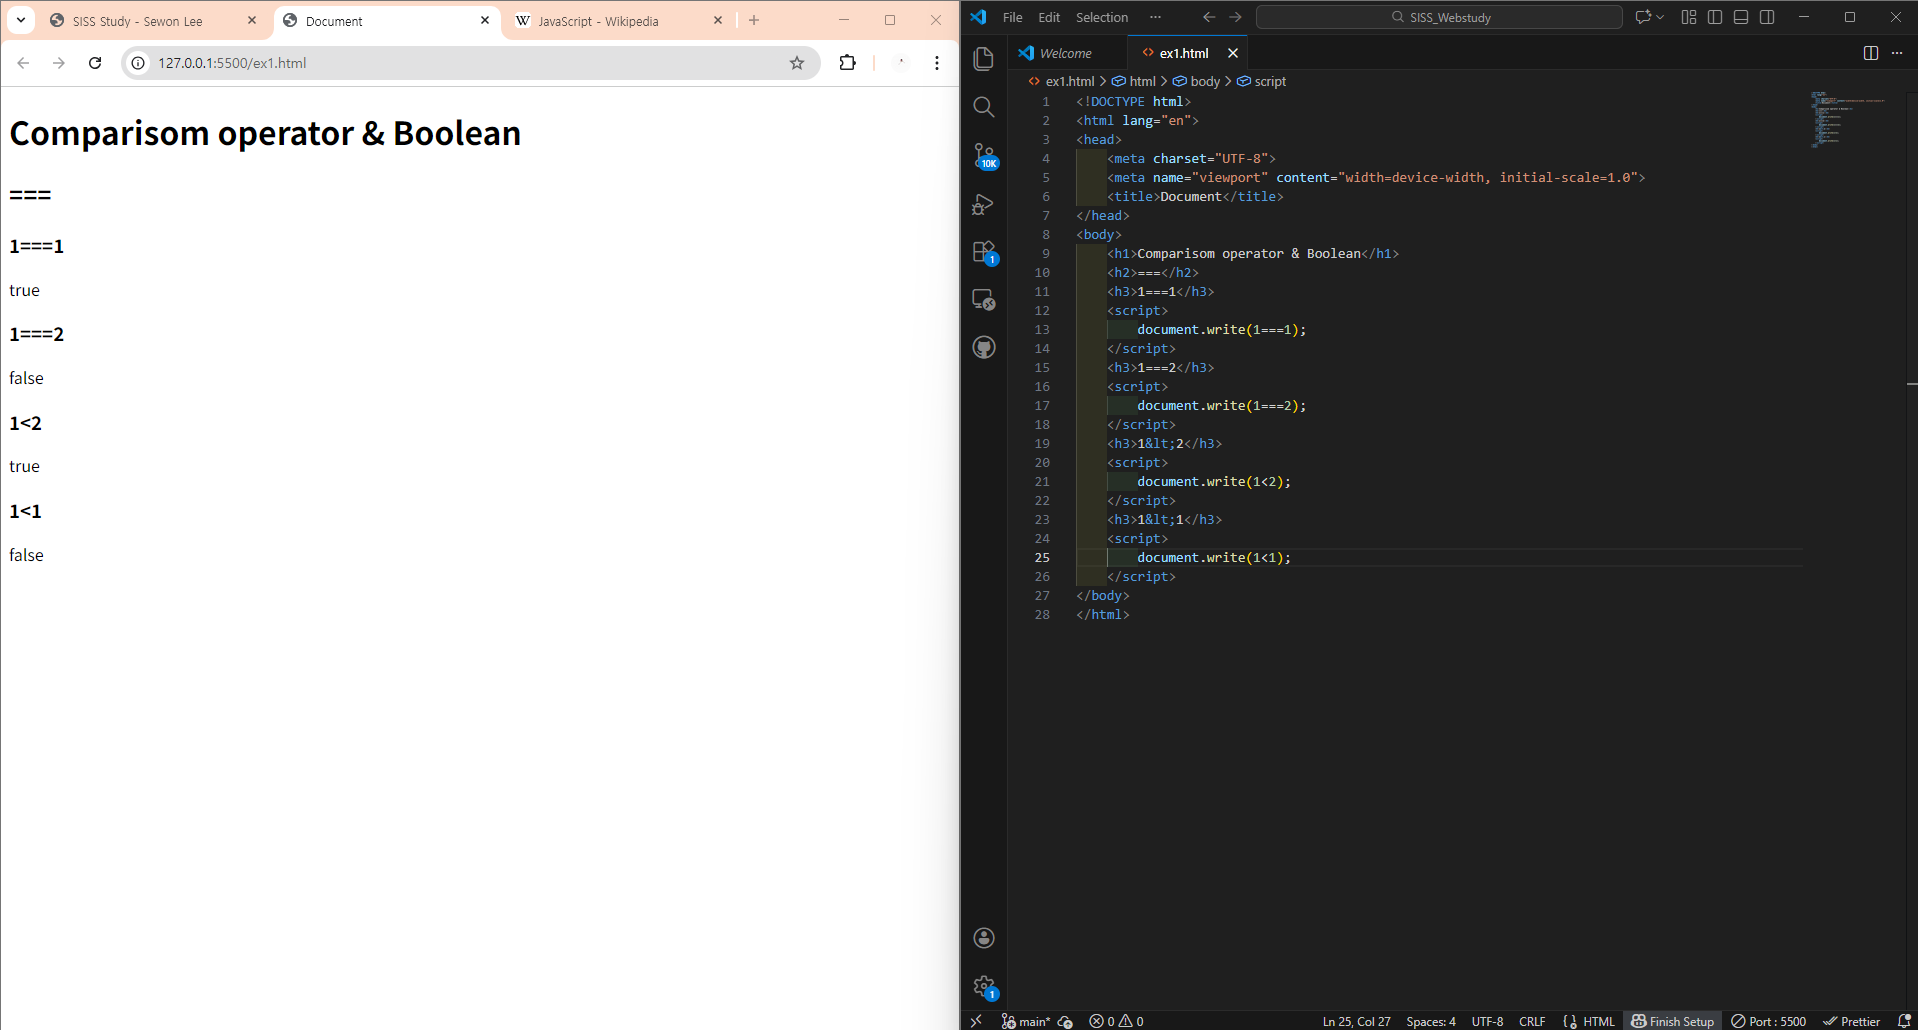Click Finish Setup in status bar
1918x1030 pixels.
(x=1673, y=1021)
